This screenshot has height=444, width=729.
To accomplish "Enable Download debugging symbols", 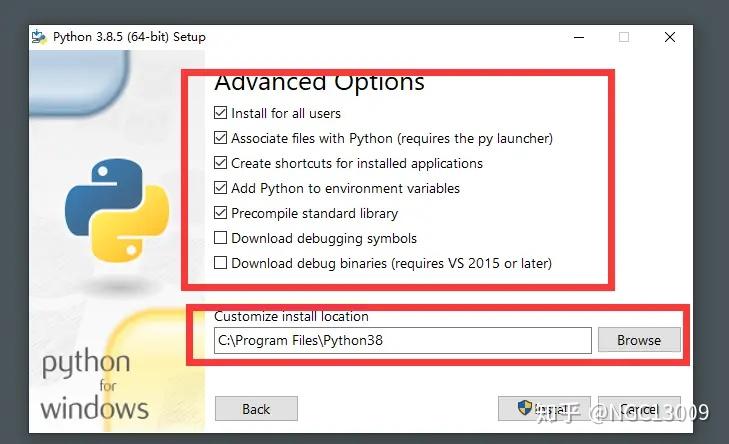I will pyautogui.click(x=221, y=238).
